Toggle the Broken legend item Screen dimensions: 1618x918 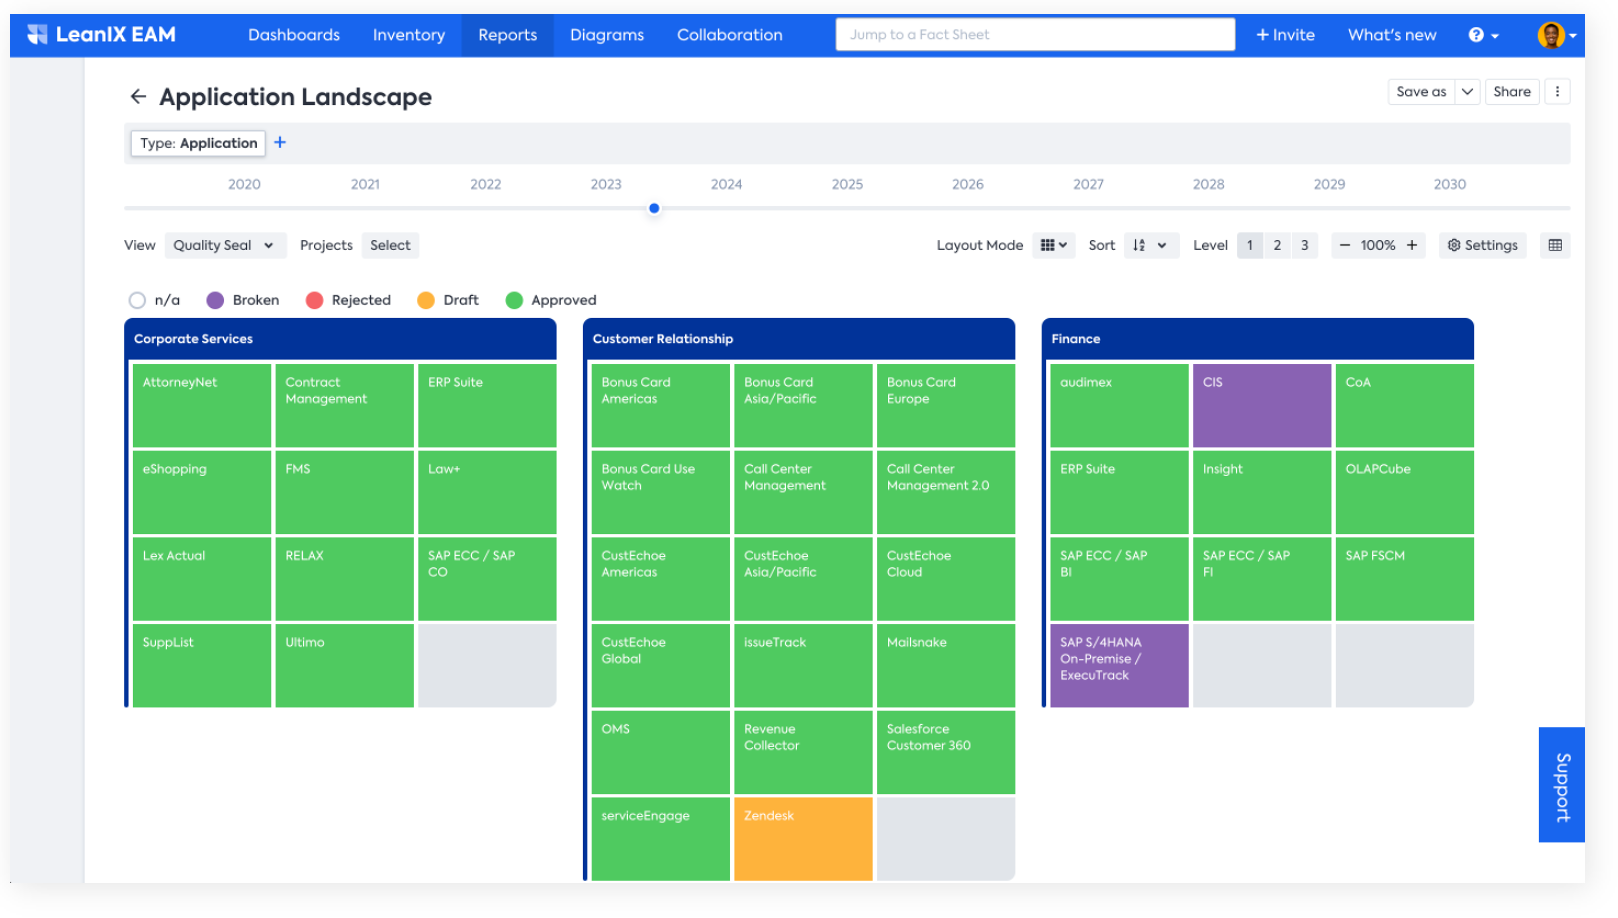[243, 300]
